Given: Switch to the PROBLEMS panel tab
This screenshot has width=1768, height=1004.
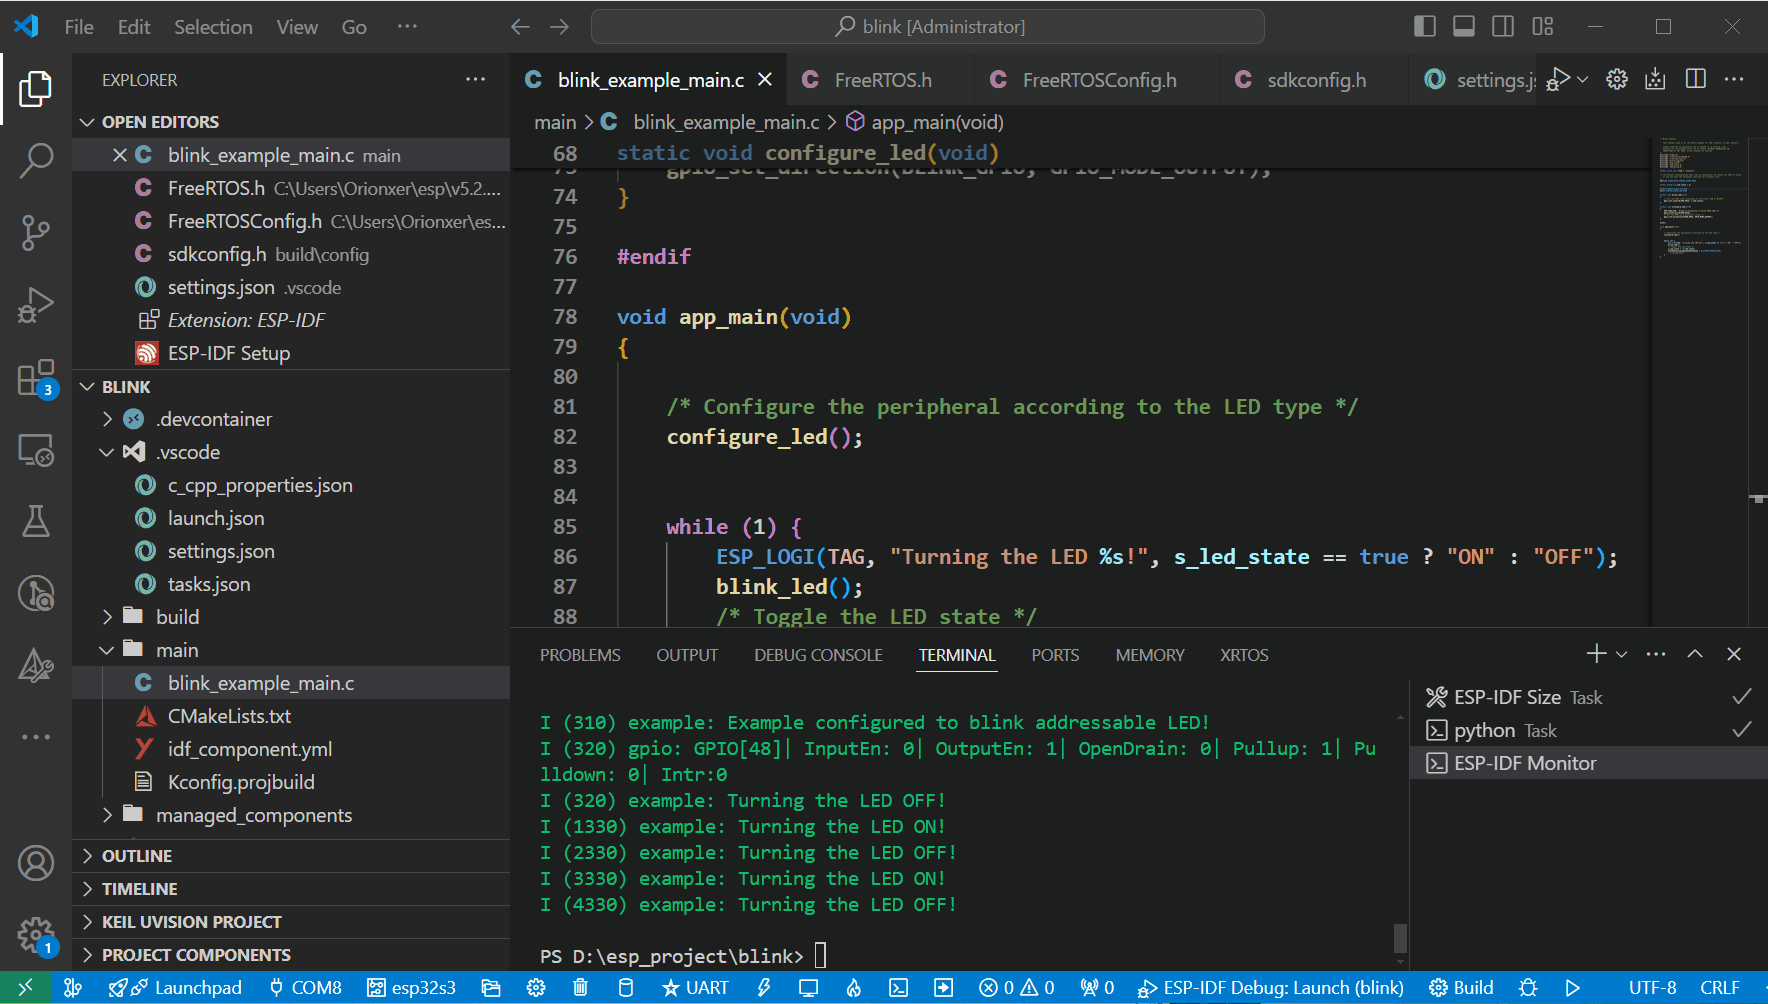Looking at the screenshot, I should coord(580,655).
